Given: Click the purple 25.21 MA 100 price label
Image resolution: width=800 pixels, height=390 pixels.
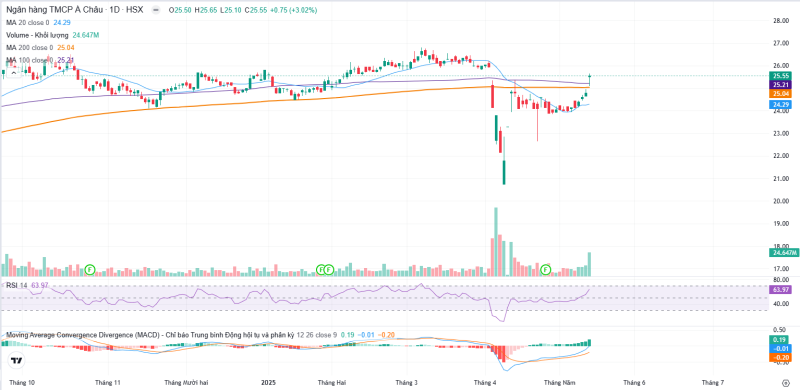Looking at the screenshot, I should point(781,85).
